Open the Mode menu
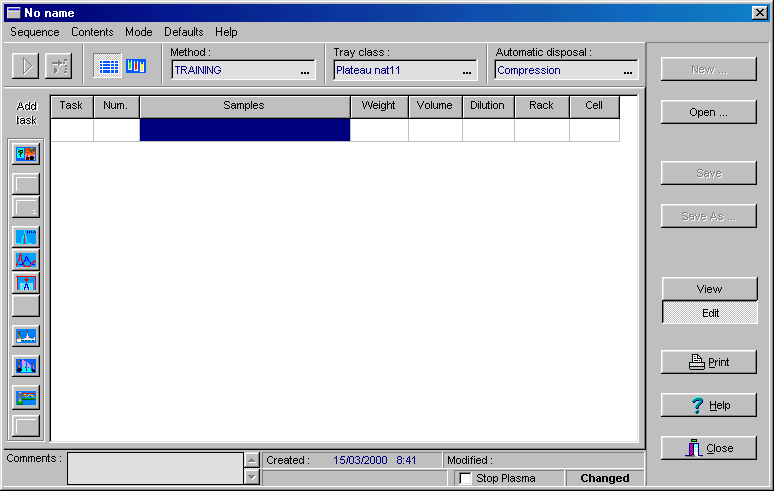The image size is (774, 491). (139, 32)
